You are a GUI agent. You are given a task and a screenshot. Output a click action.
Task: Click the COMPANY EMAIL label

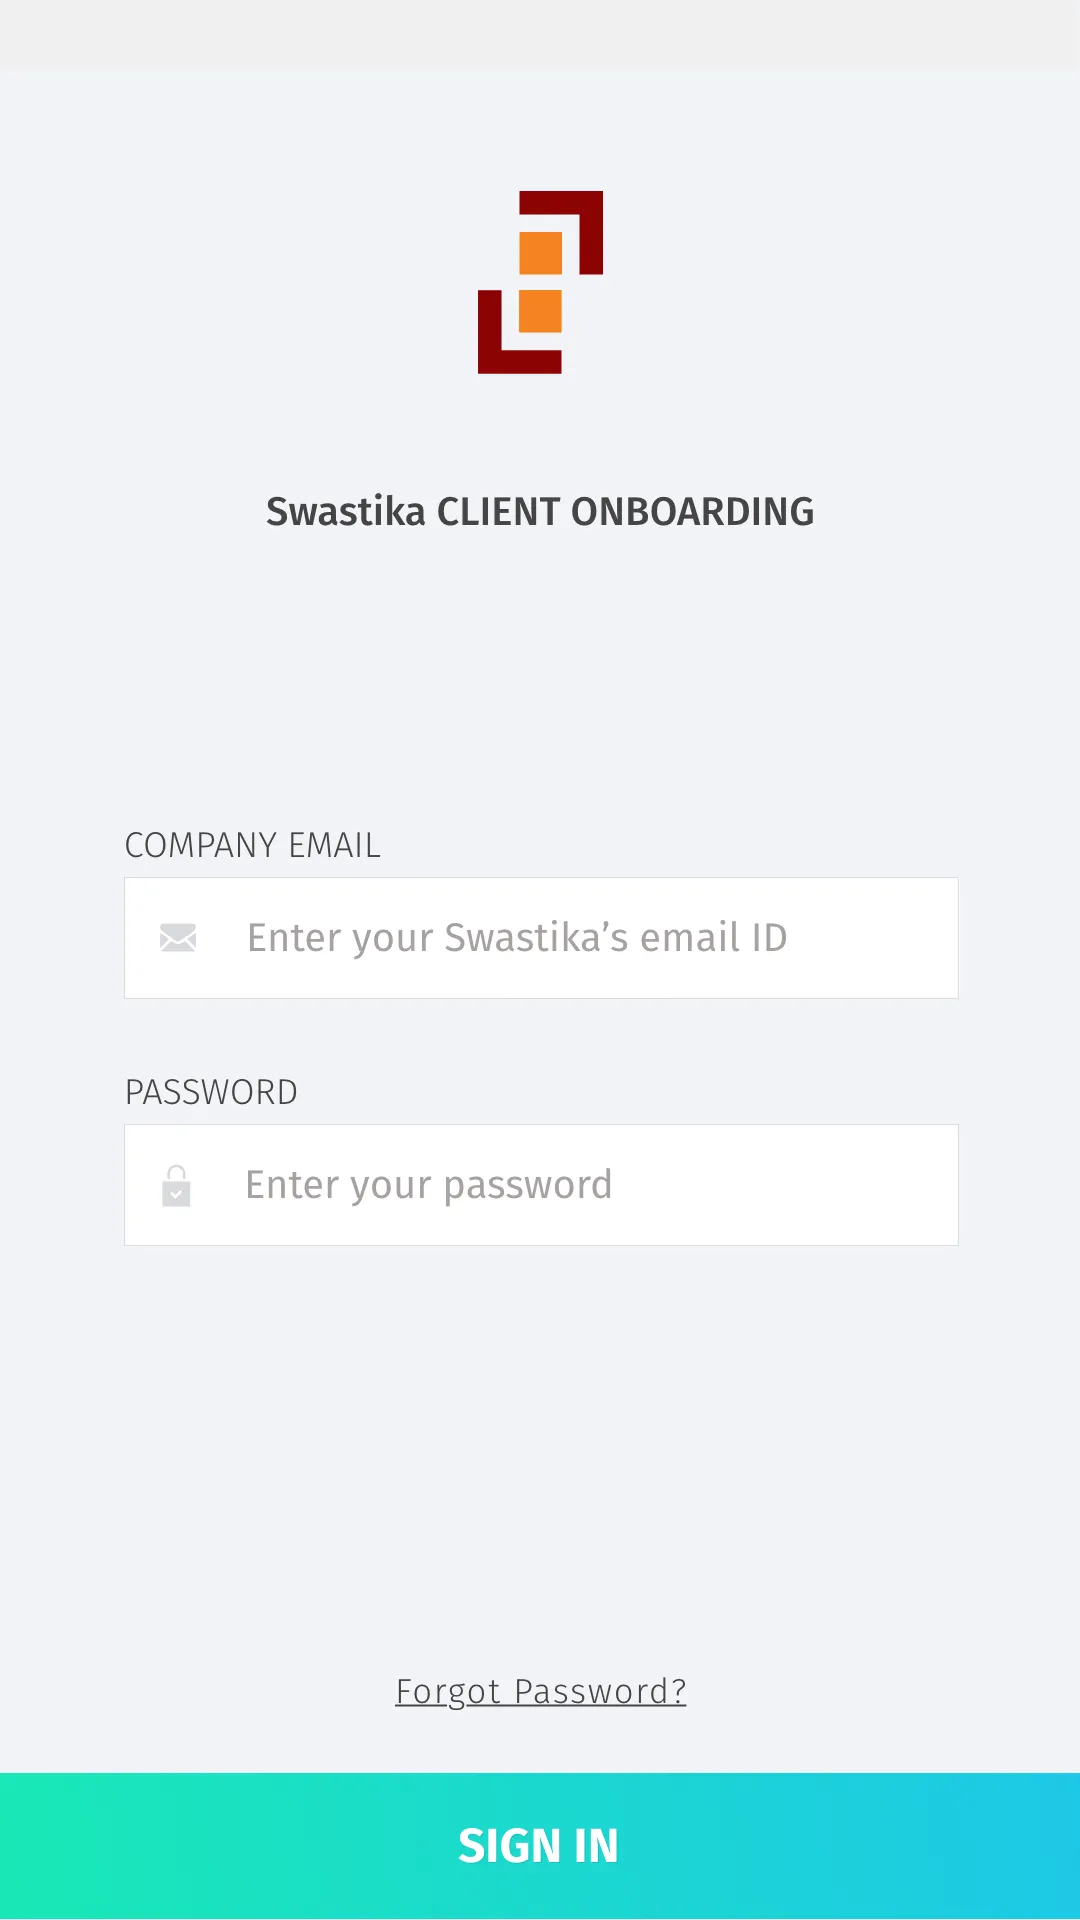(x=253, y=845)
